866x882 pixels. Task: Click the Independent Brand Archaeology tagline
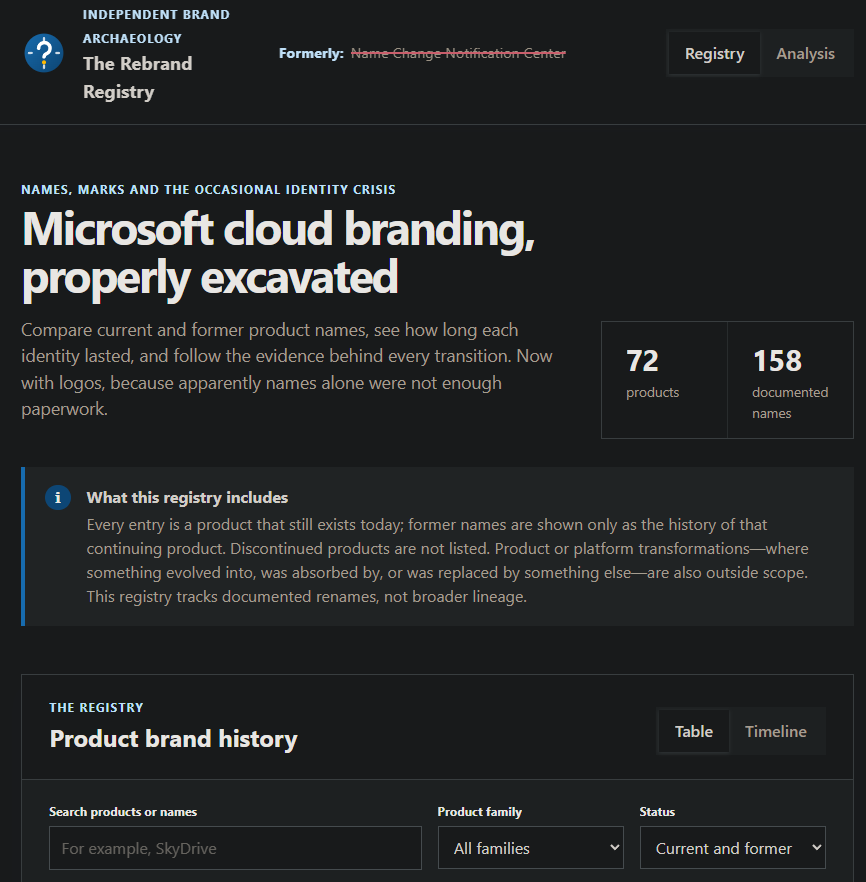pyautogui.click(x=156, y=26)
